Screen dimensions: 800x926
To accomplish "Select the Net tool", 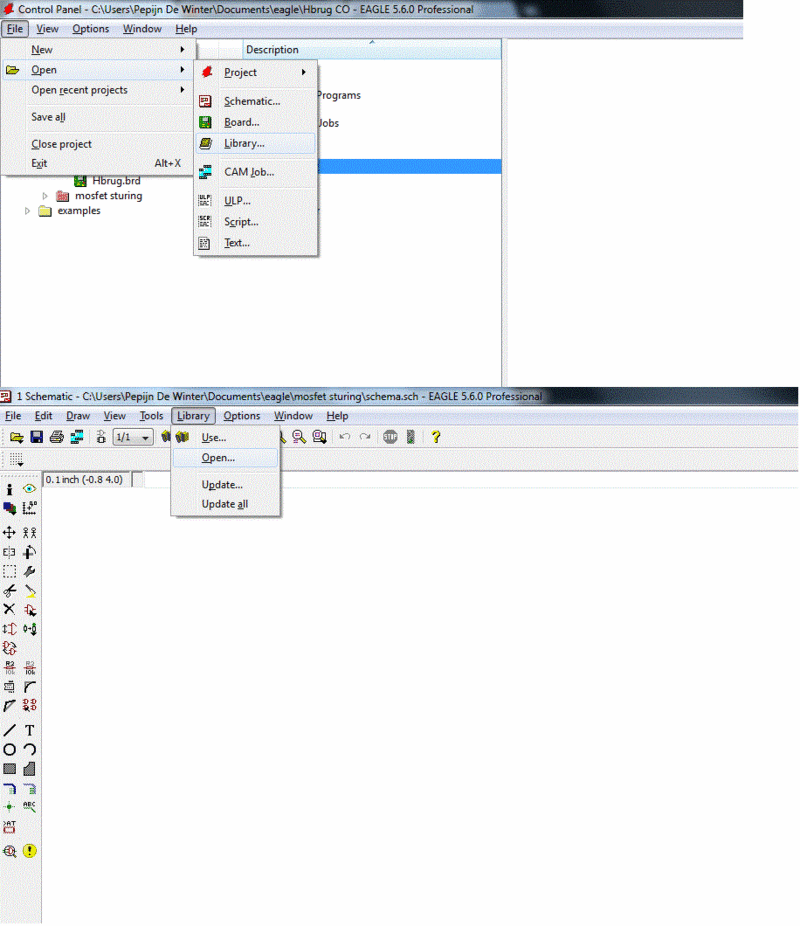I will [30, 788].
